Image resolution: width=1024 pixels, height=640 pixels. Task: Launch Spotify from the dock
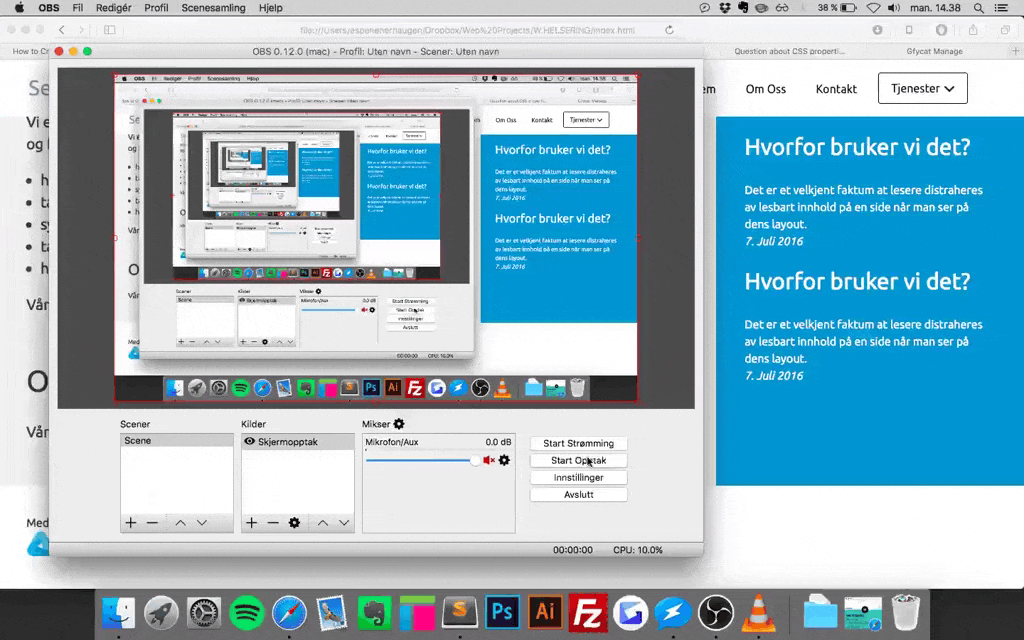point(246,612)
